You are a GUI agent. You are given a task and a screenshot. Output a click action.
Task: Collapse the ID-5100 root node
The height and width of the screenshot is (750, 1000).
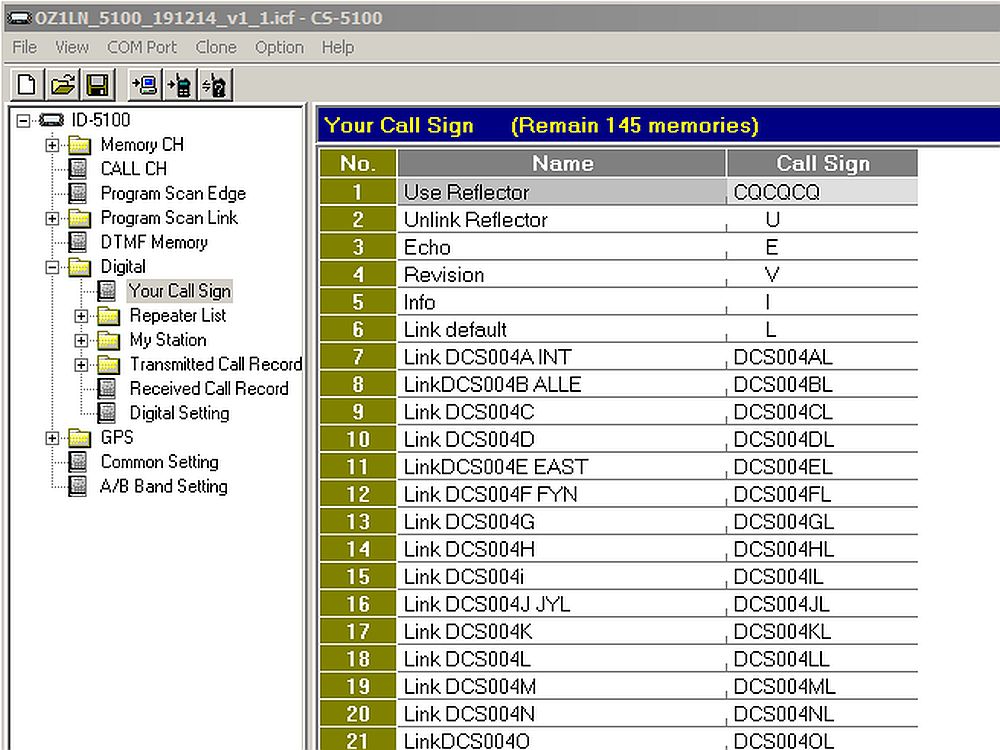[24, 120]
